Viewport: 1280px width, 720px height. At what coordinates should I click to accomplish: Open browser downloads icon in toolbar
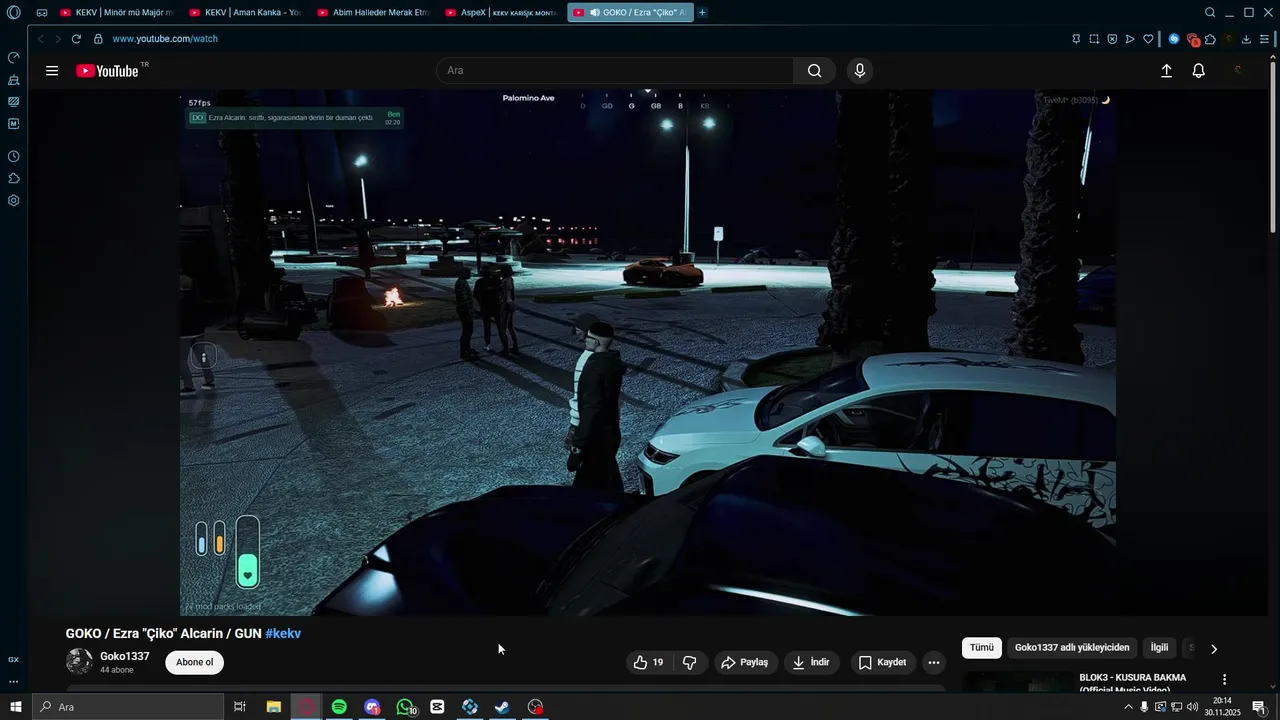click(1246, 39)
